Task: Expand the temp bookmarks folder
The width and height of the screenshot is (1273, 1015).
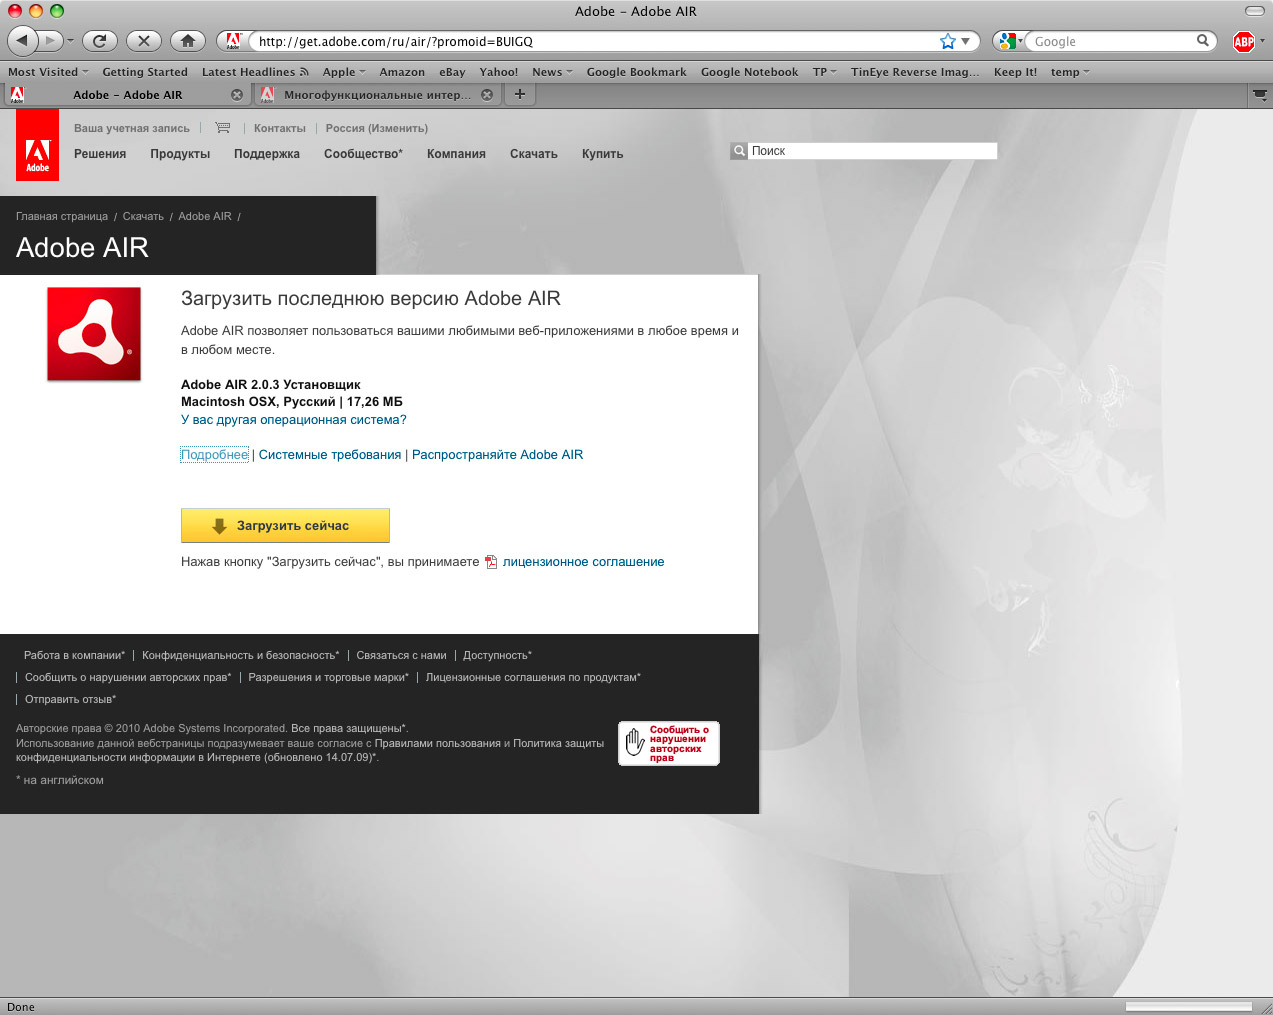Action: pos(1070,72)
